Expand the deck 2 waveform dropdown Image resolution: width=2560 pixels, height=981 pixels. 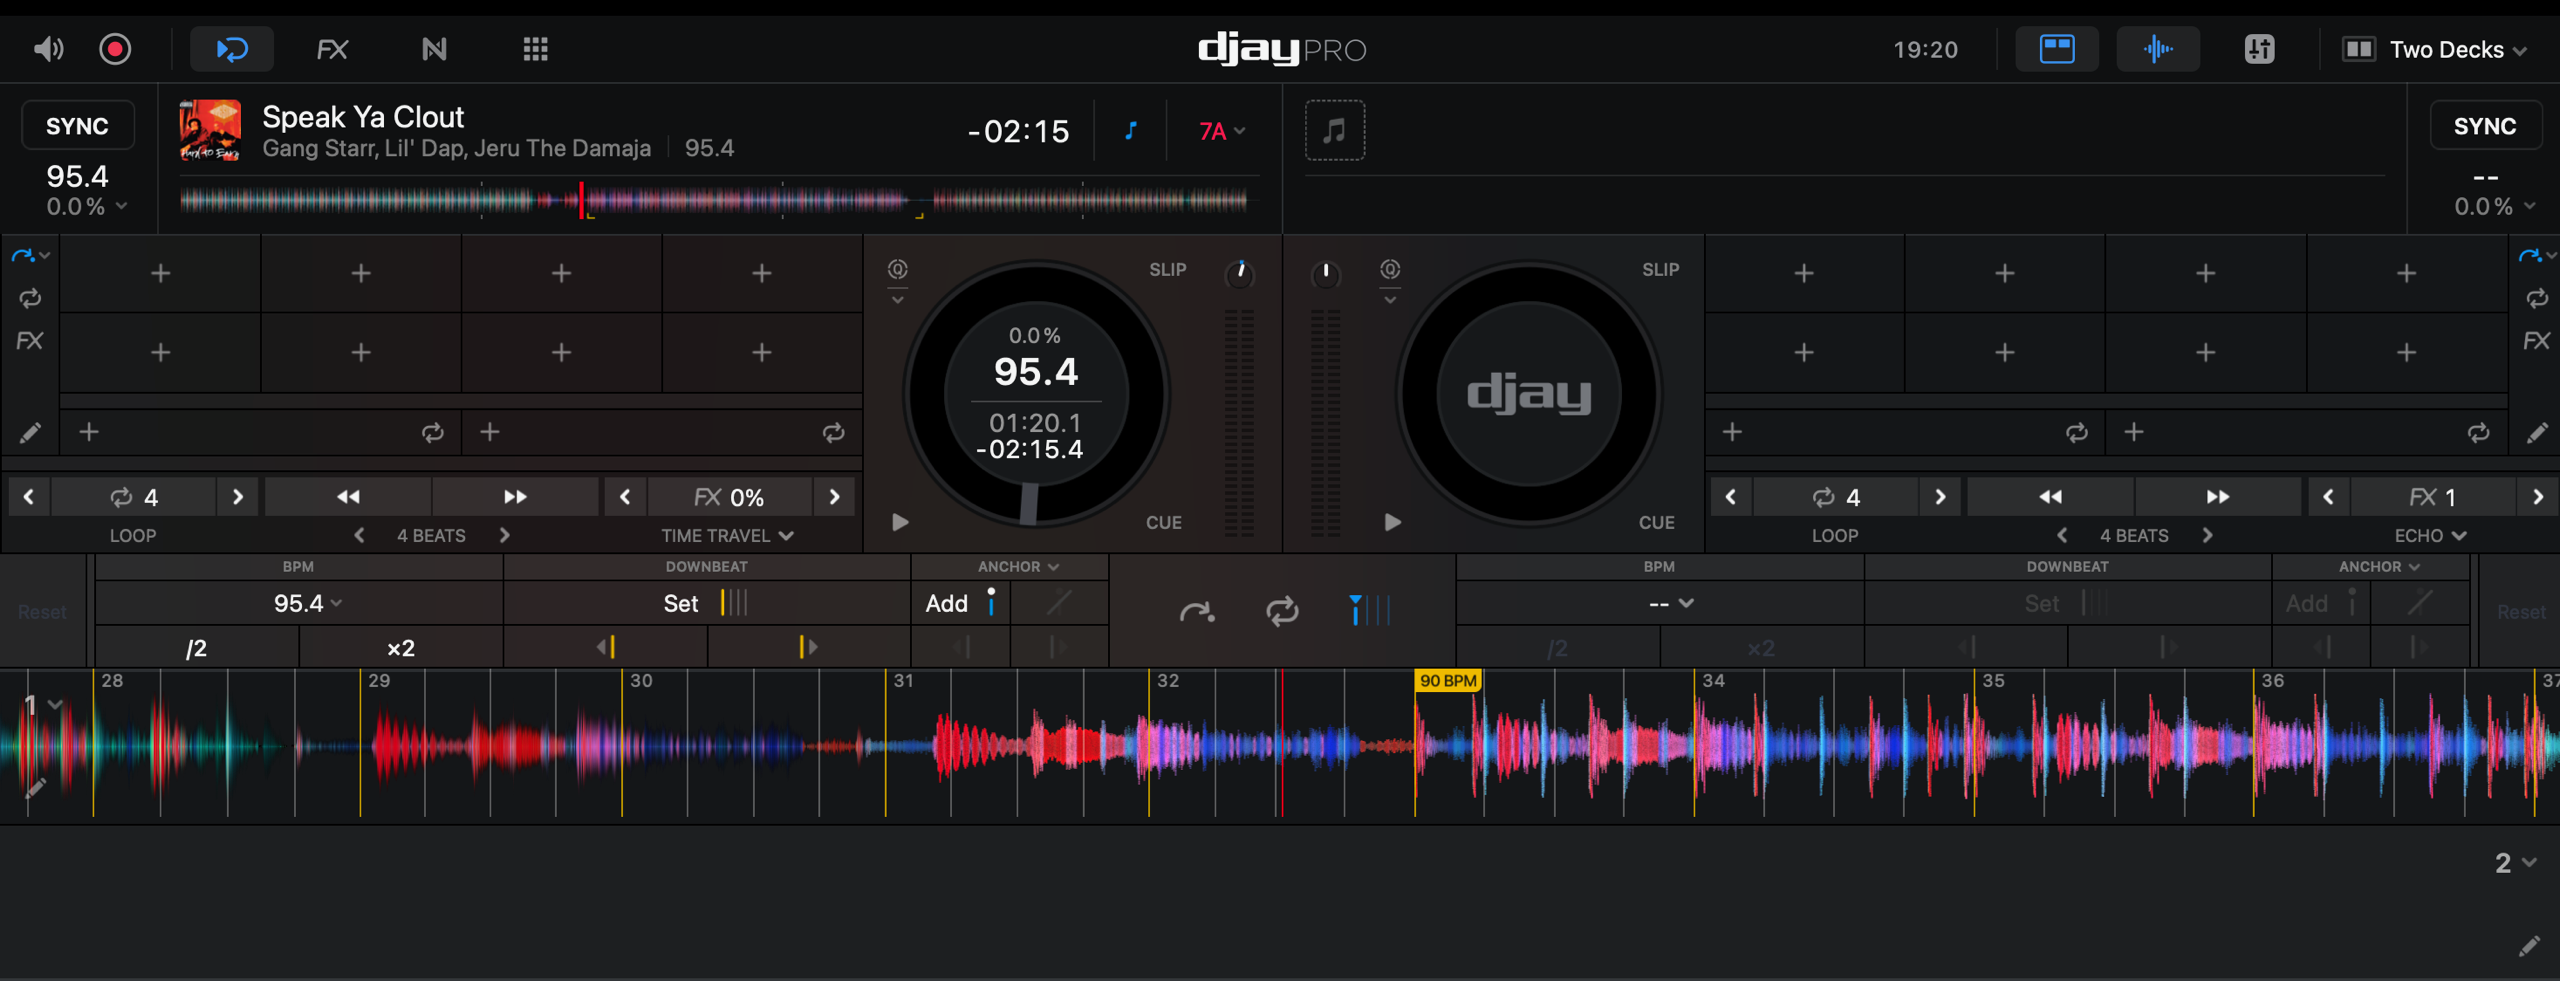pos(2515,863)
